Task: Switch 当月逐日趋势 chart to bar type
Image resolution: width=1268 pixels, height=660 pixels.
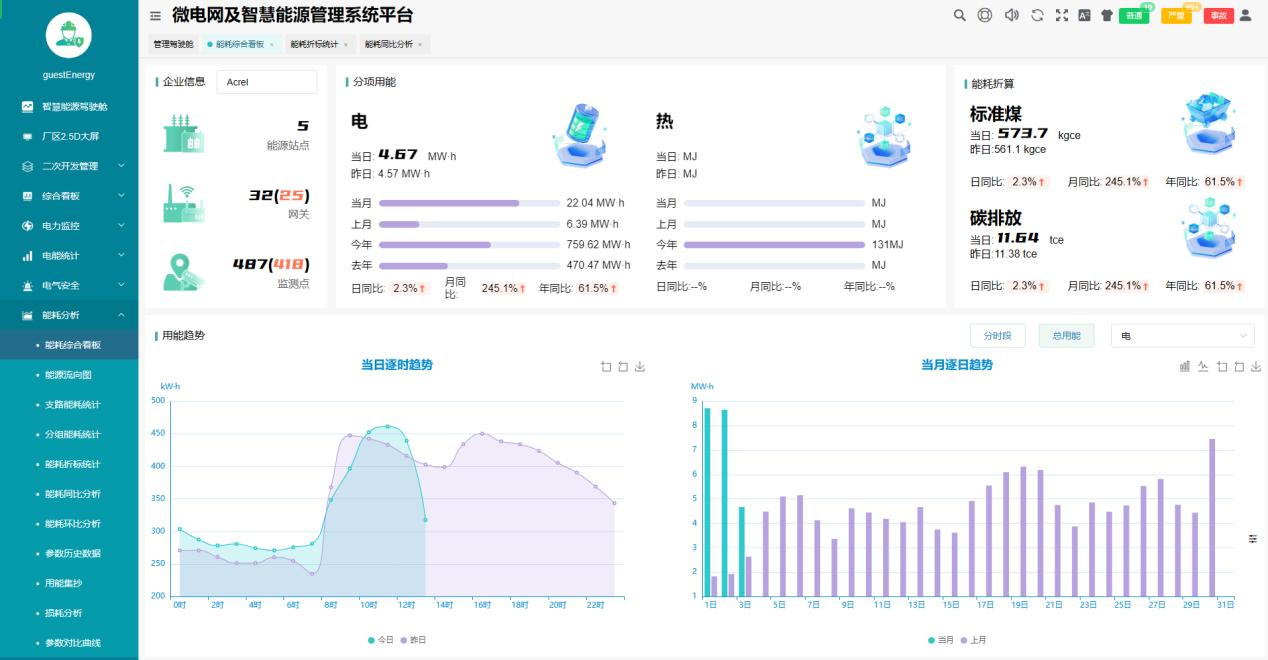Action: (x=1185, y=366)
